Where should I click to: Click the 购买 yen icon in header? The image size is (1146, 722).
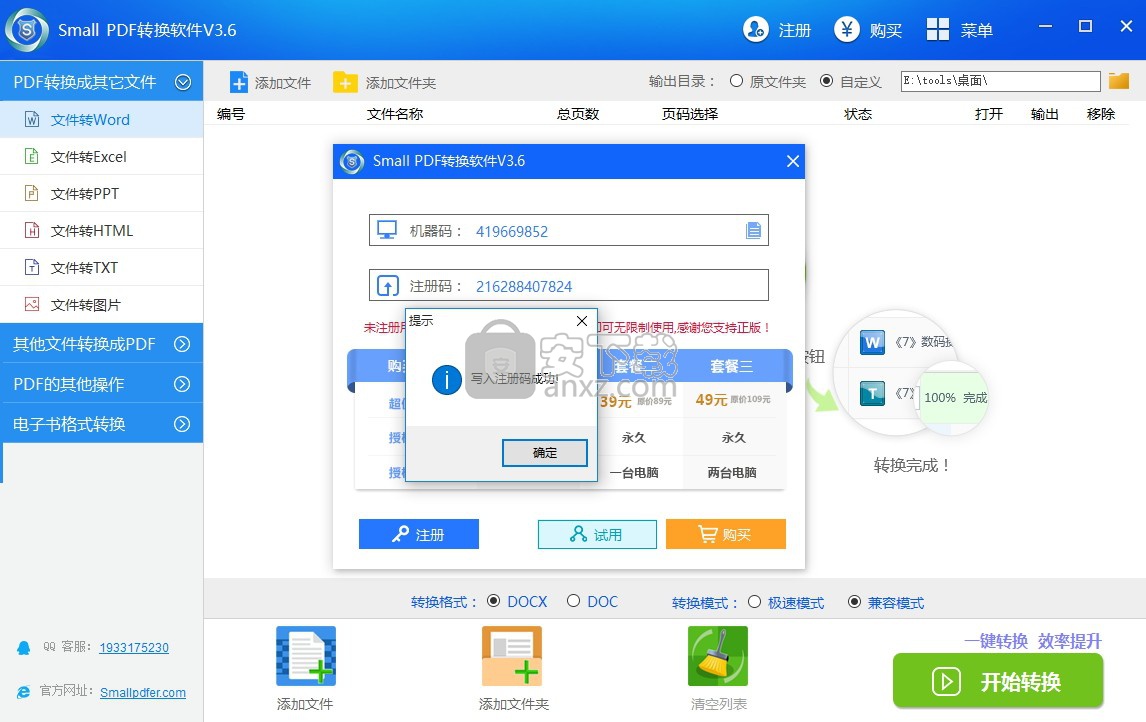[847, 30]
